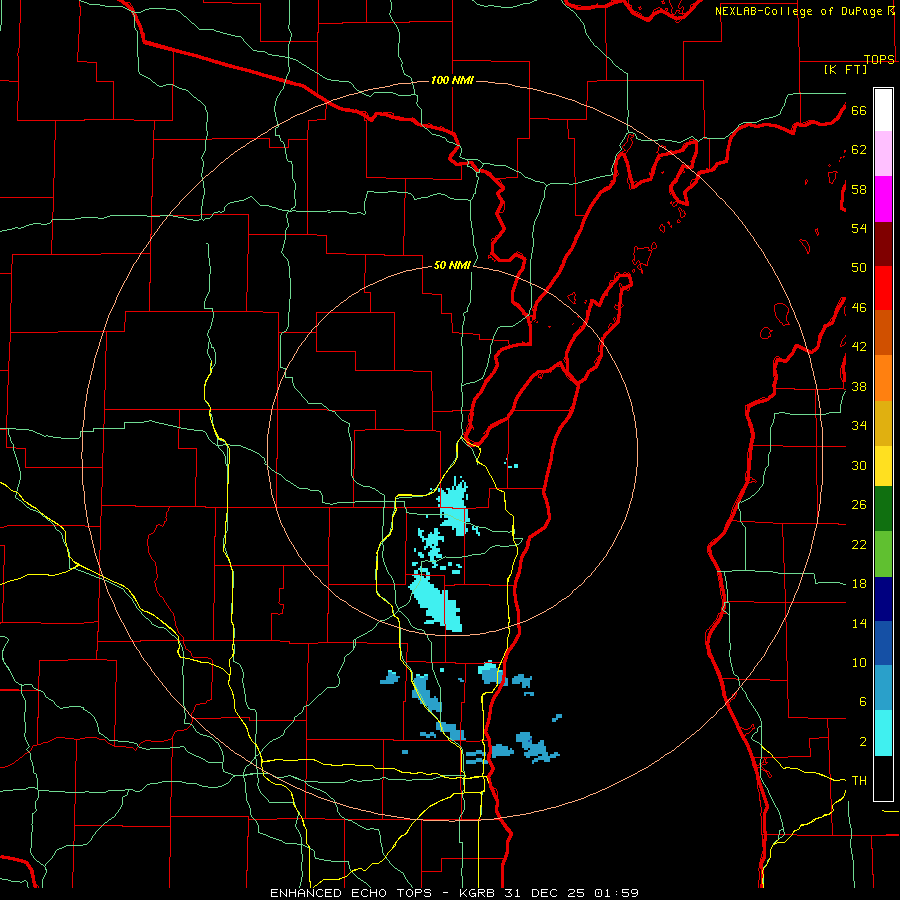
Task: Click the 54 legend value
Action: (x=859, y=228)
